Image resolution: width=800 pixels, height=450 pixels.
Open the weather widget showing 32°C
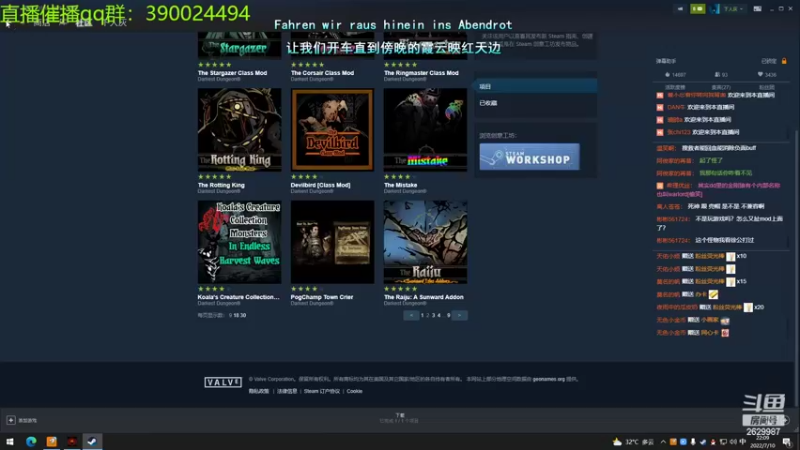click(633, 442)
